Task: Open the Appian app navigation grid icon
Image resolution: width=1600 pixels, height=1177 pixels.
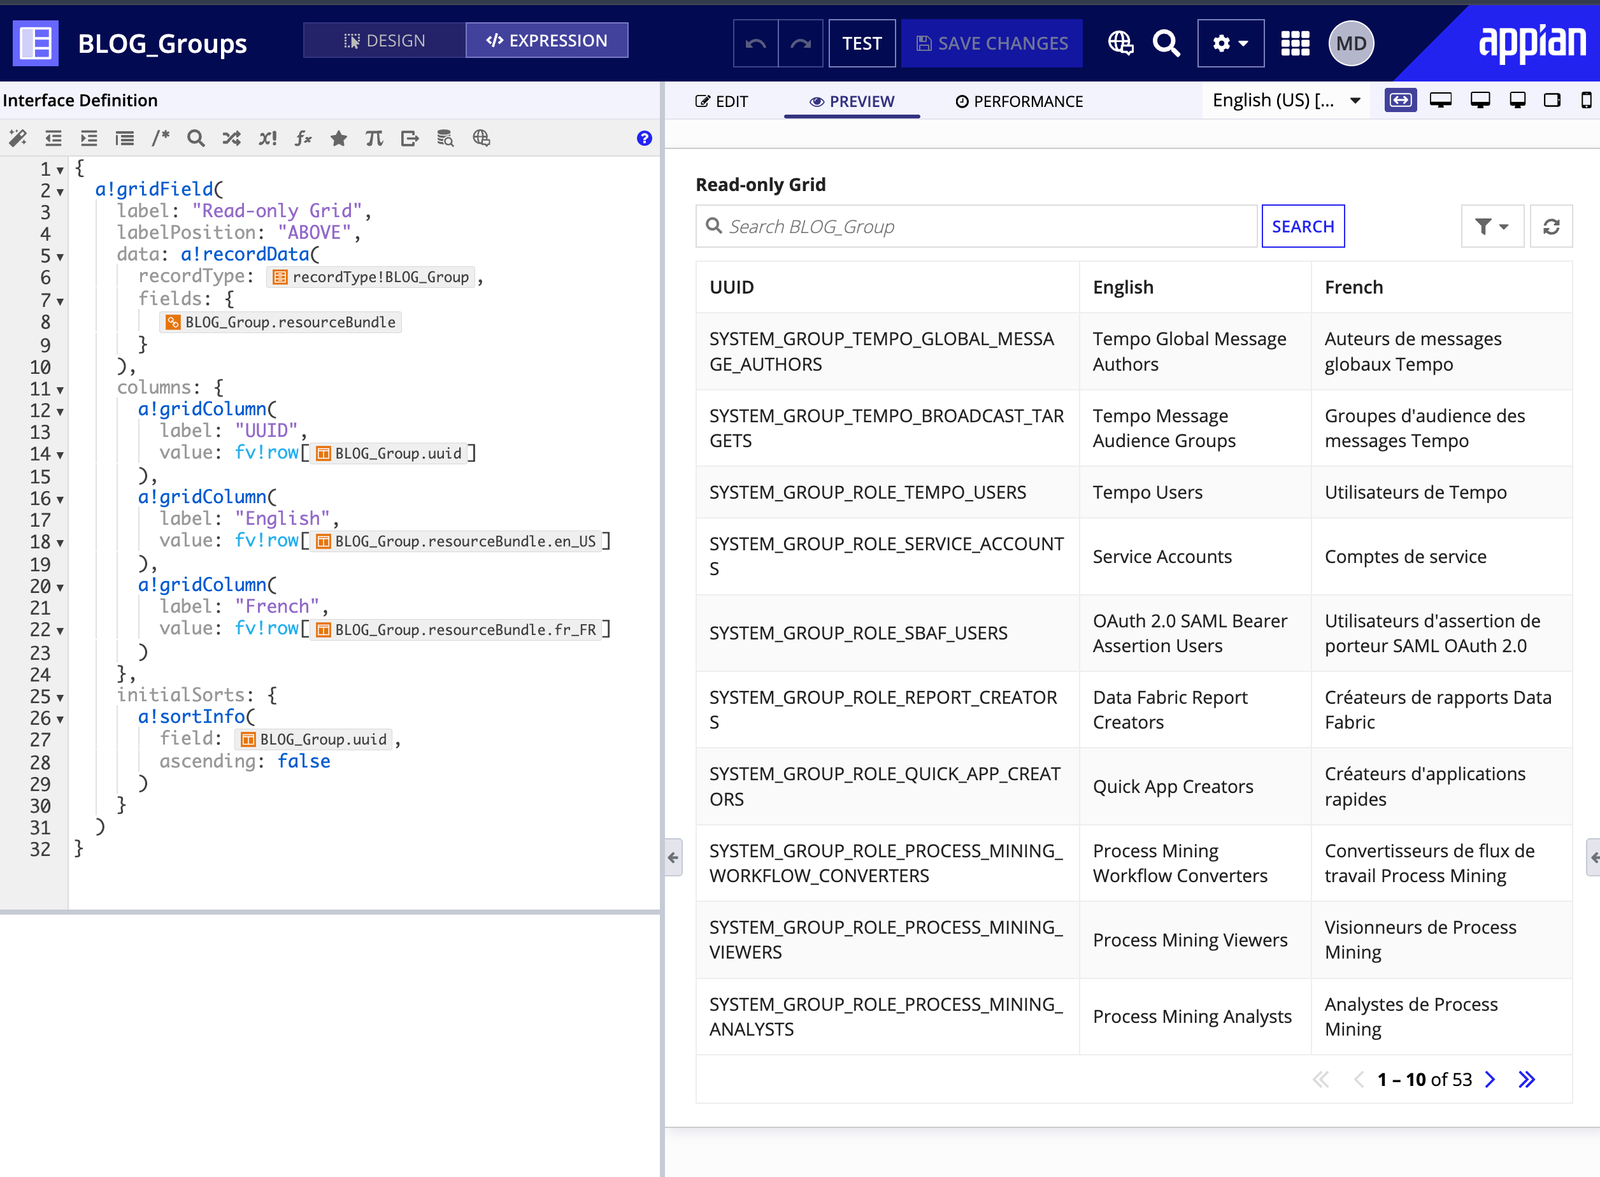Action: tap(1294, 43)
